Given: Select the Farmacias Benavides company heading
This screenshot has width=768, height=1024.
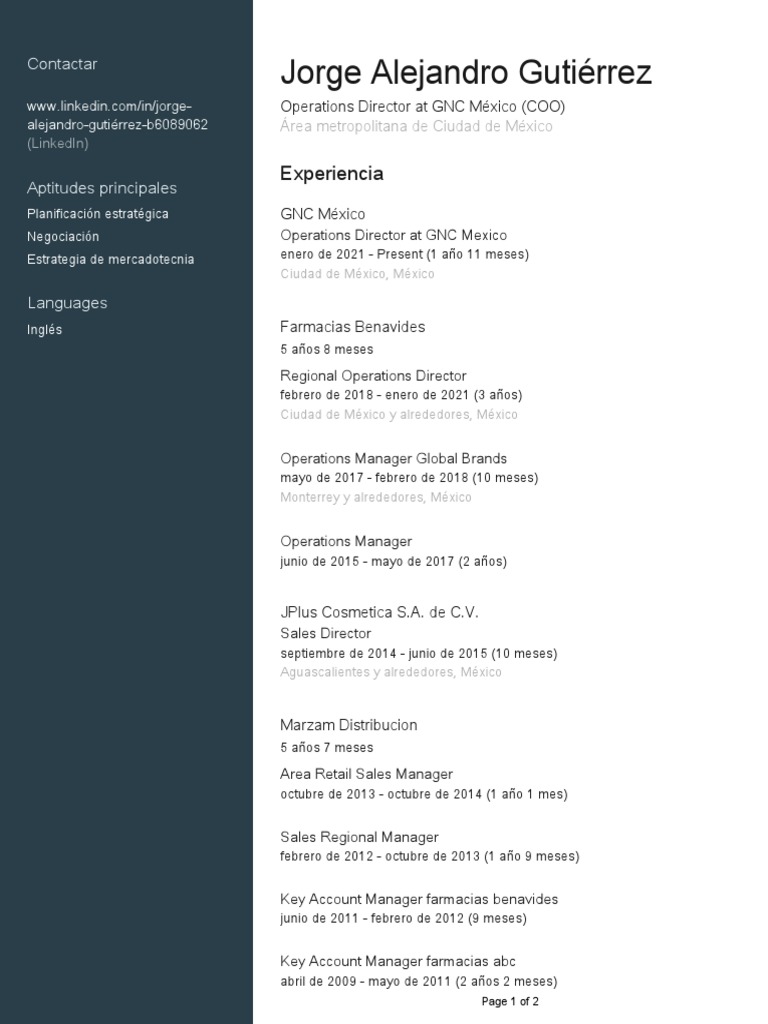Looking at the screenshot, I should click(x=353, y=327).
